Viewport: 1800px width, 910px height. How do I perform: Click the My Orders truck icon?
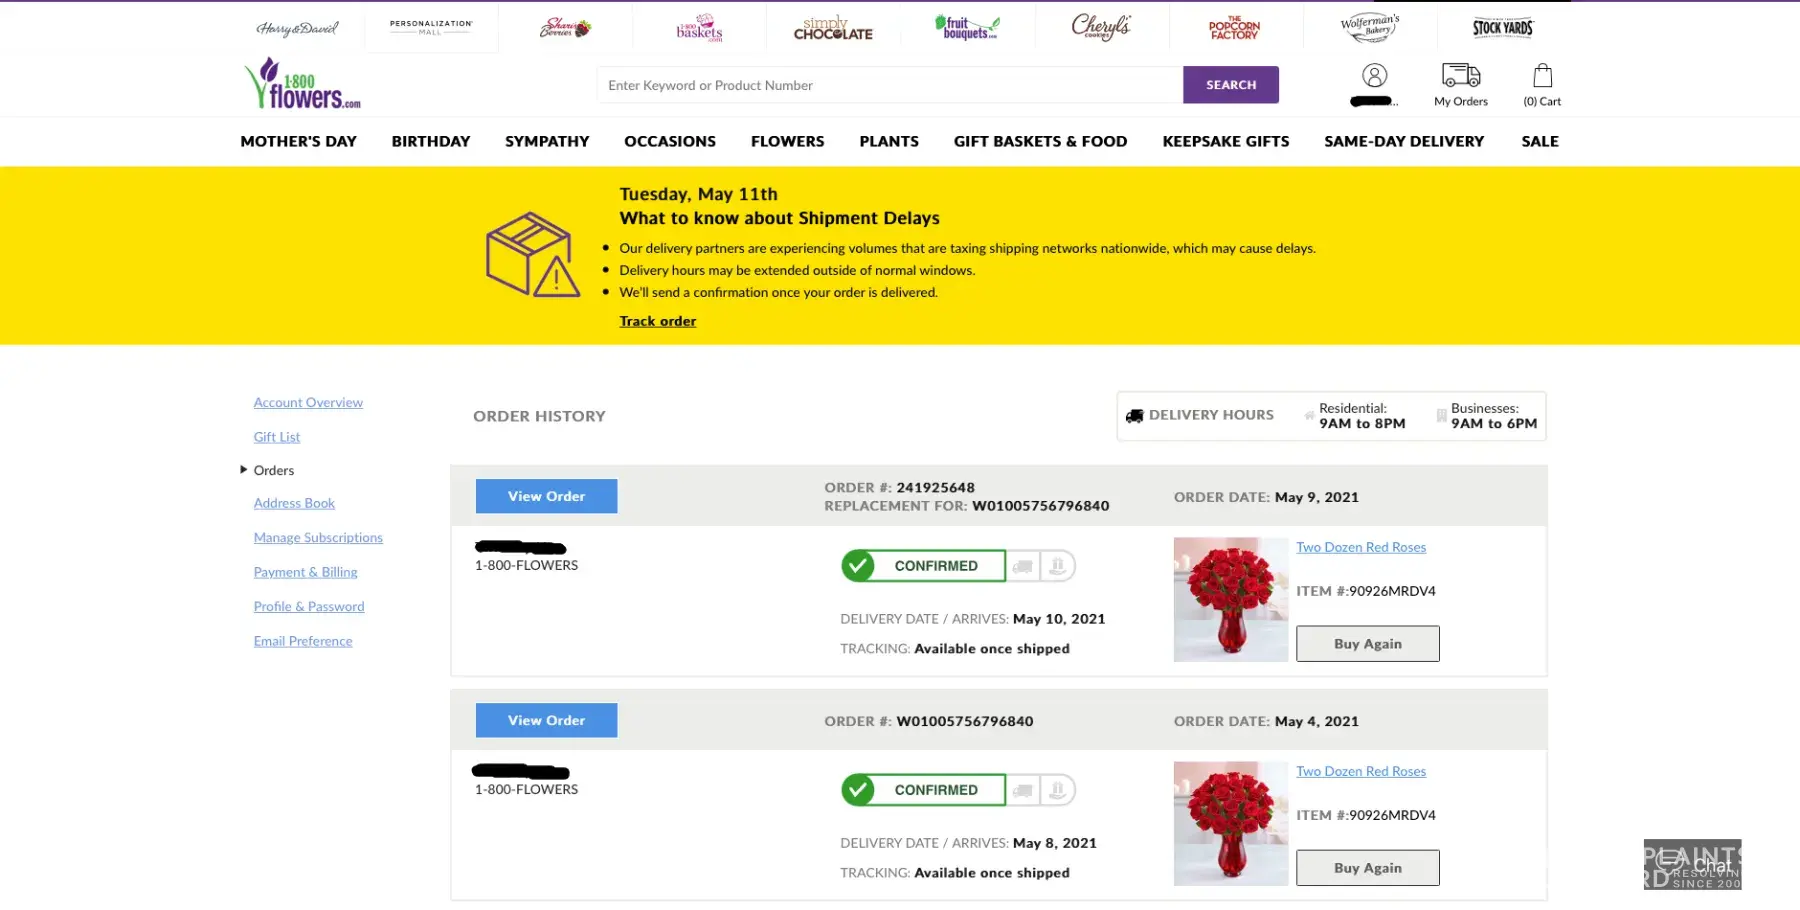pos(1460,75)
